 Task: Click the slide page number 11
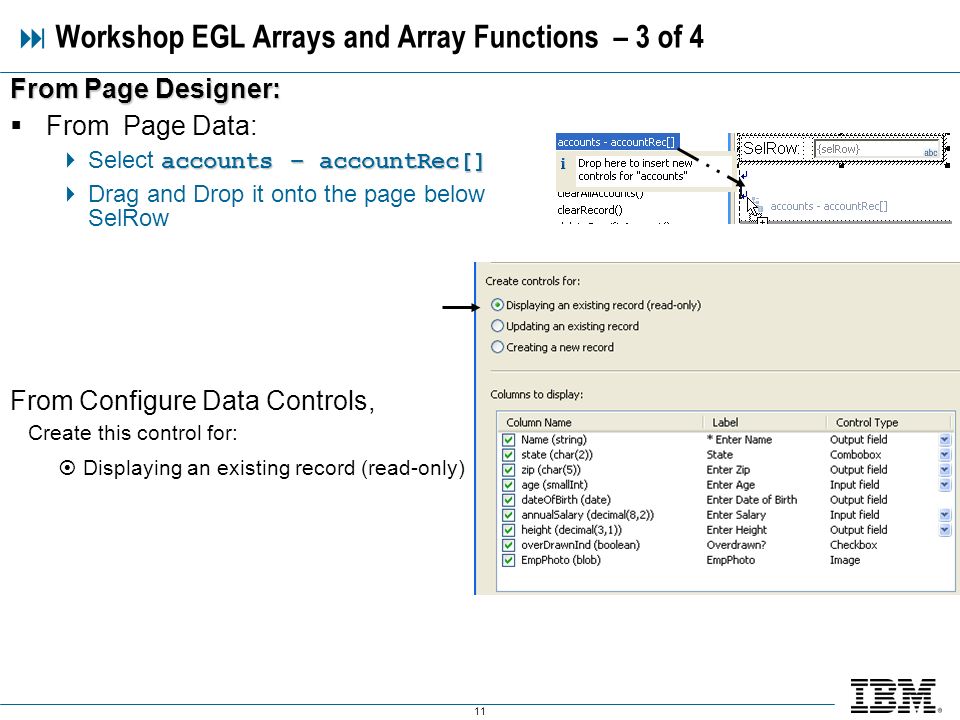coord(480,711)
